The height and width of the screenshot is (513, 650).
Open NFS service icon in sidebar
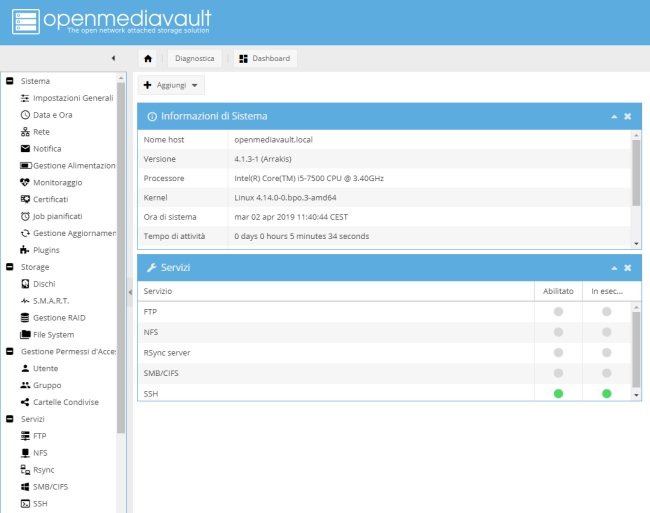coord(25,453)
